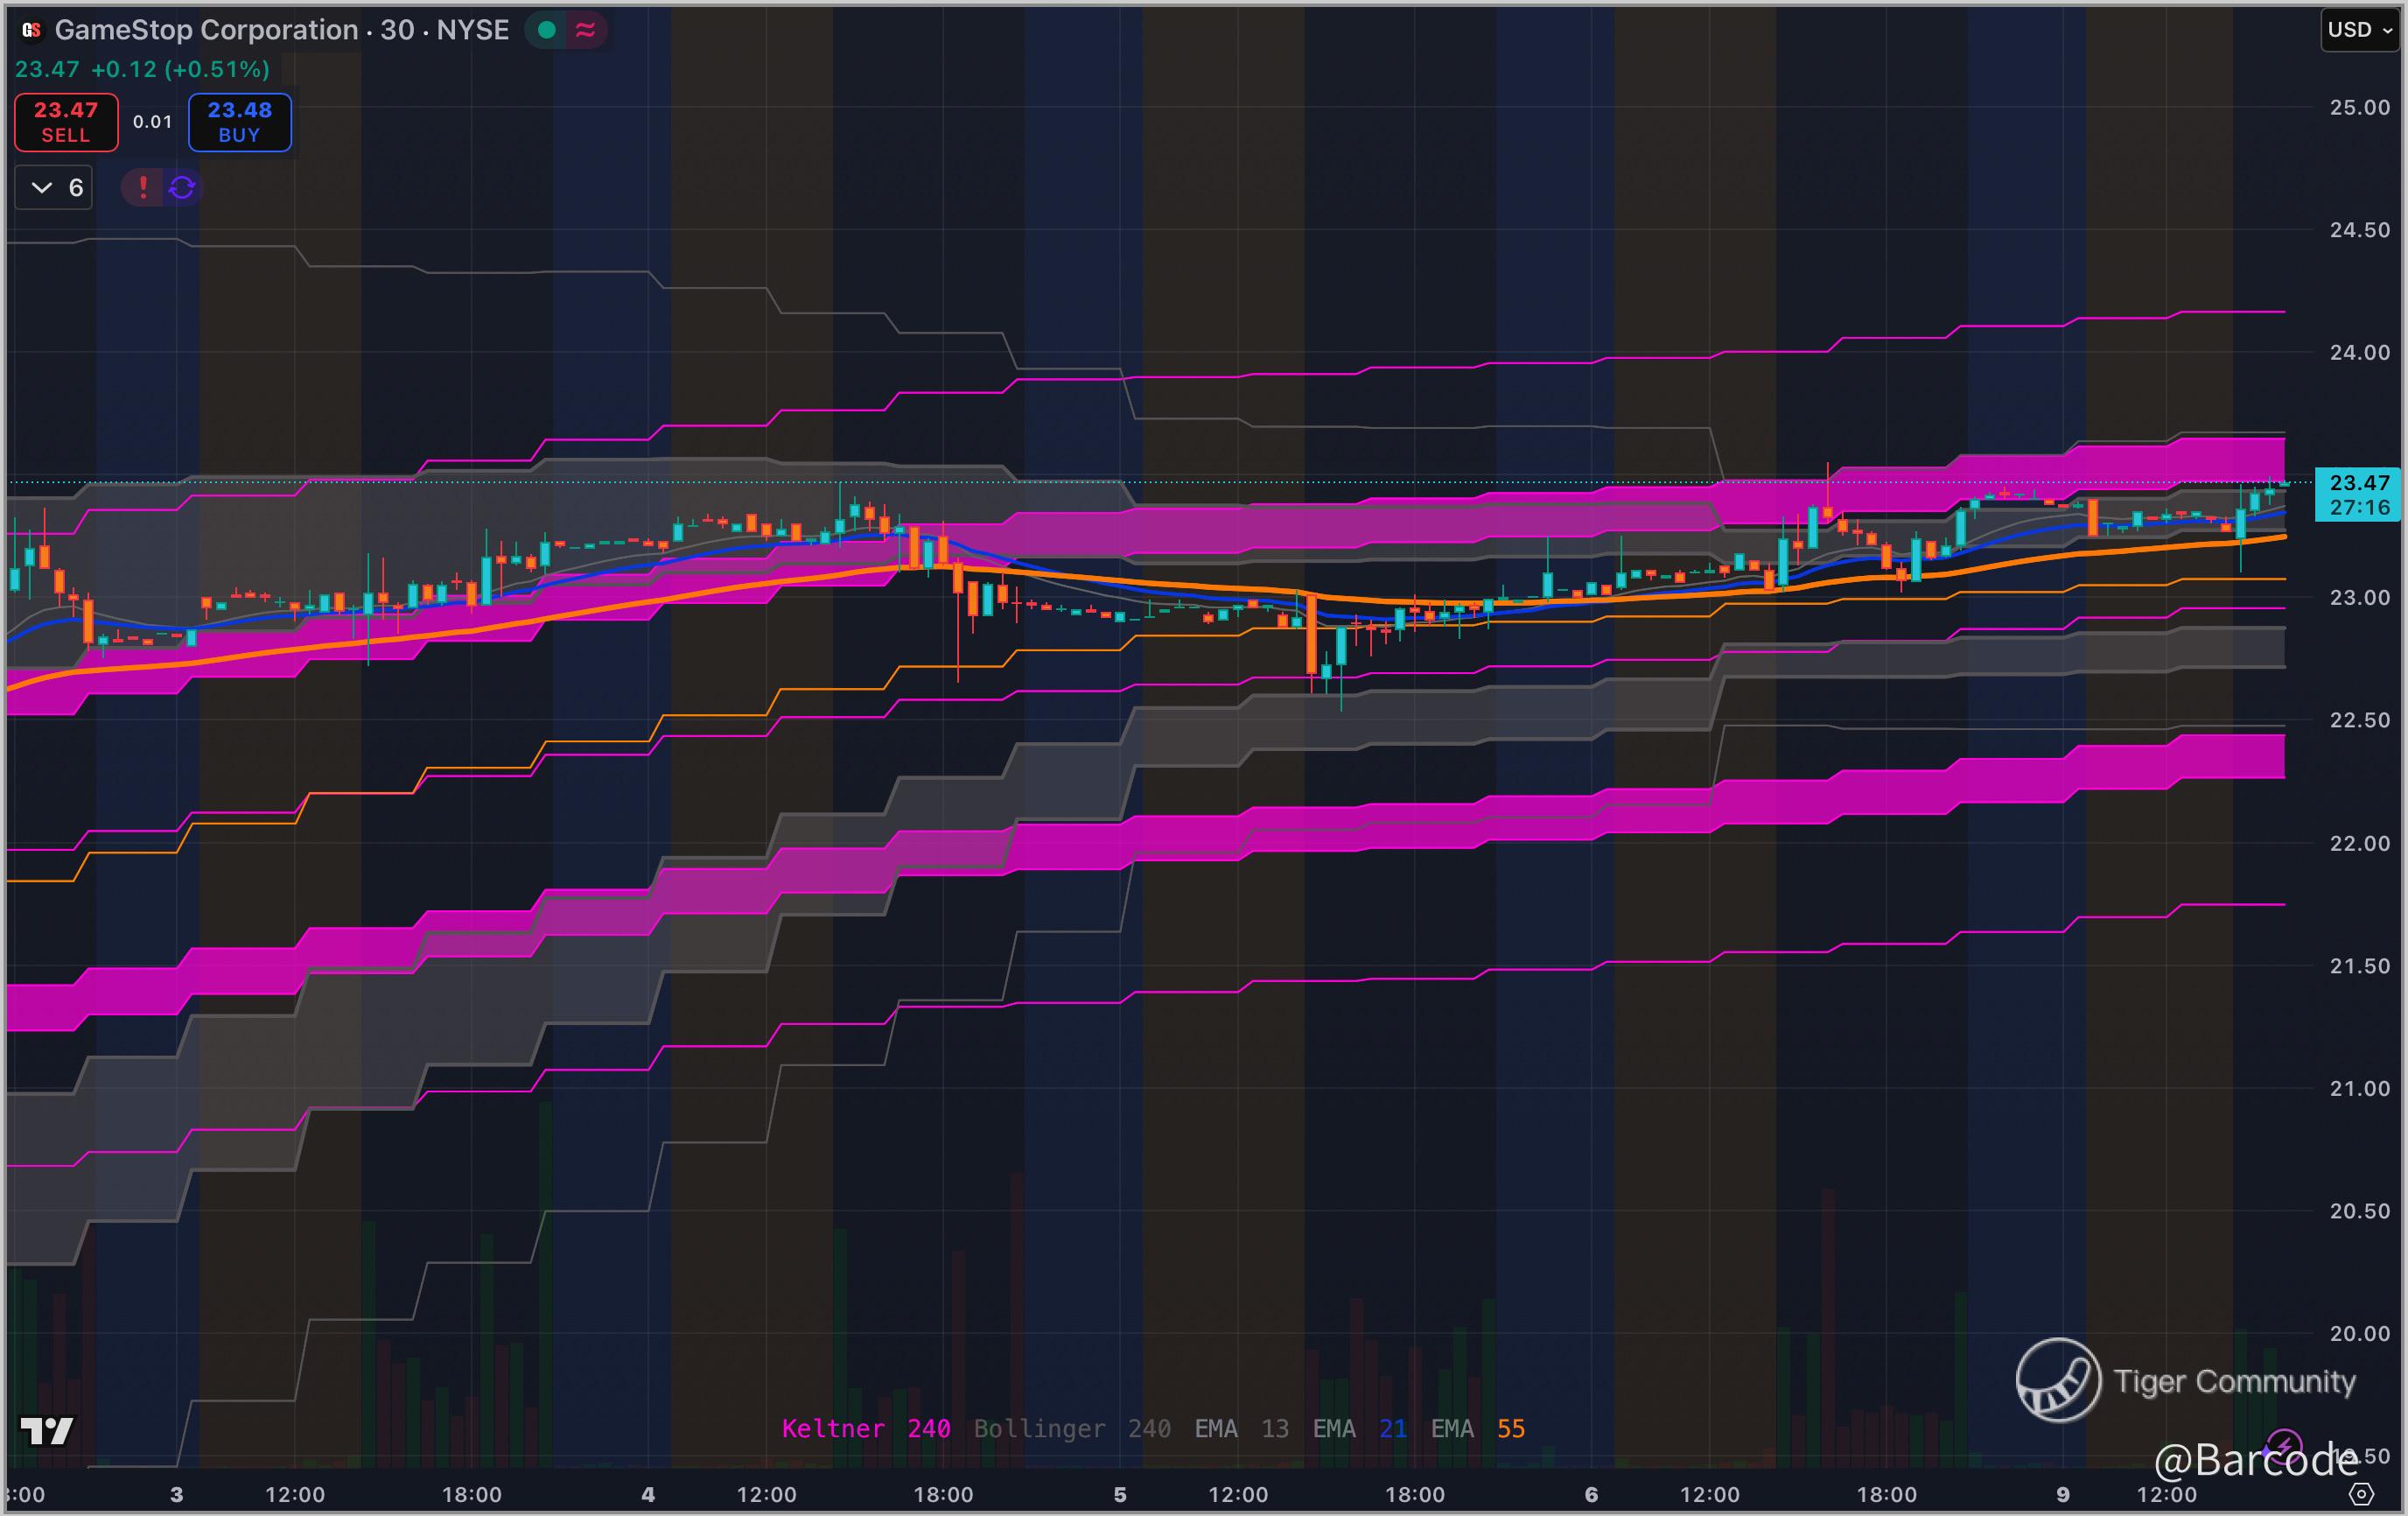Viewport: 2408px width, 1516px height.
Task: Click the GameStop GS symbol logo
Action: pyautogui.click(x=32, y=30)
